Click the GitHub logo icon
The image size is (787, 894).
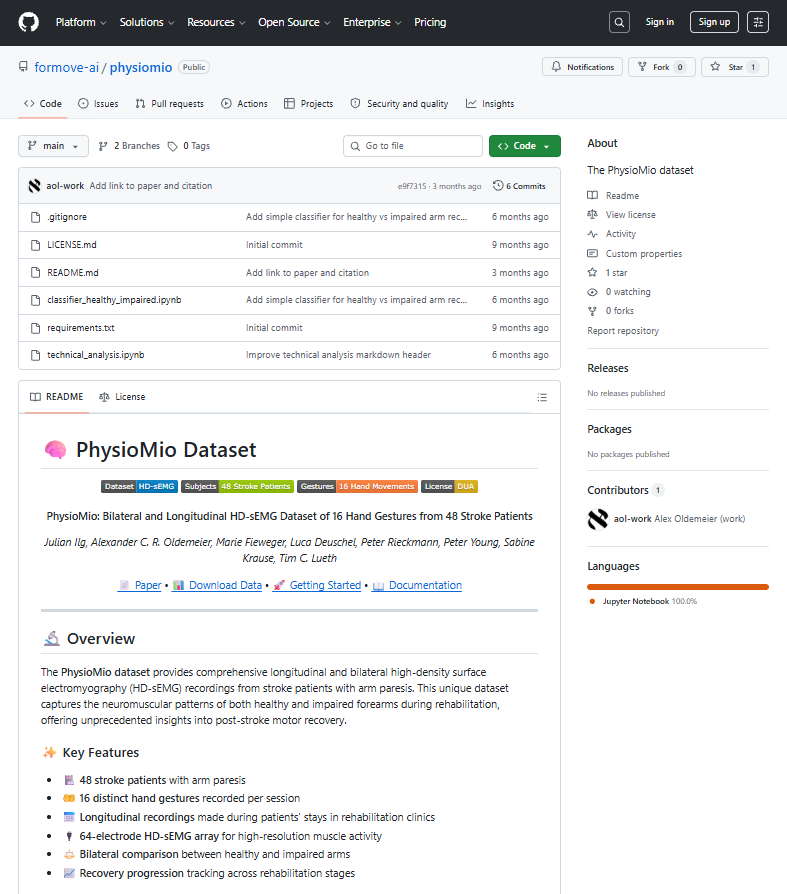[28, 22]
